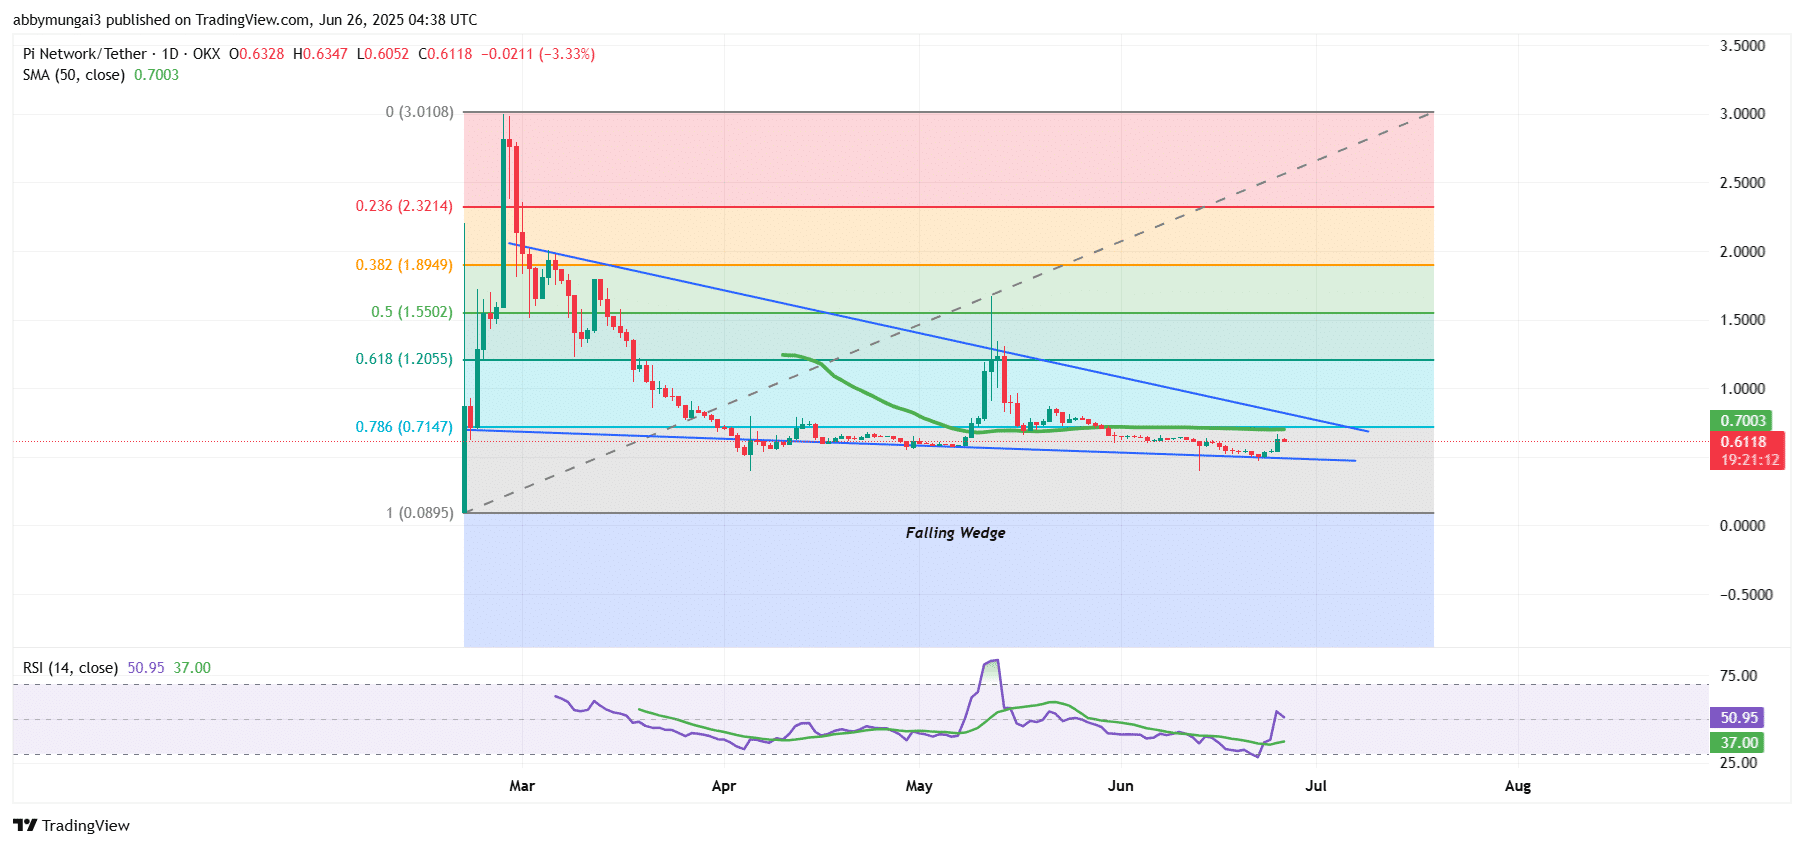
Task: Click the Jul label on time axis
Action: pos(1316,786)
